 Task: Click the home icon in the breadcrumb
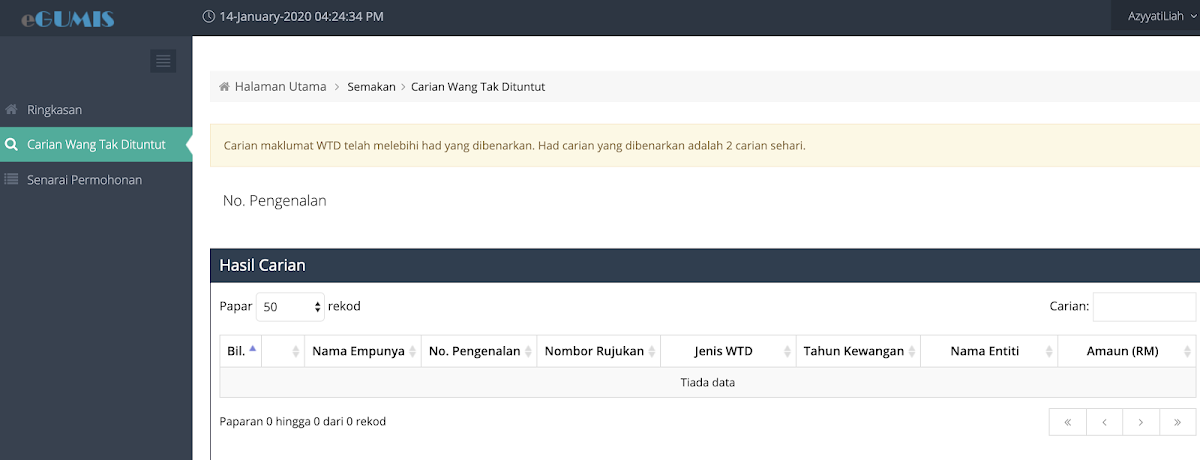click(x=224, y=87)
